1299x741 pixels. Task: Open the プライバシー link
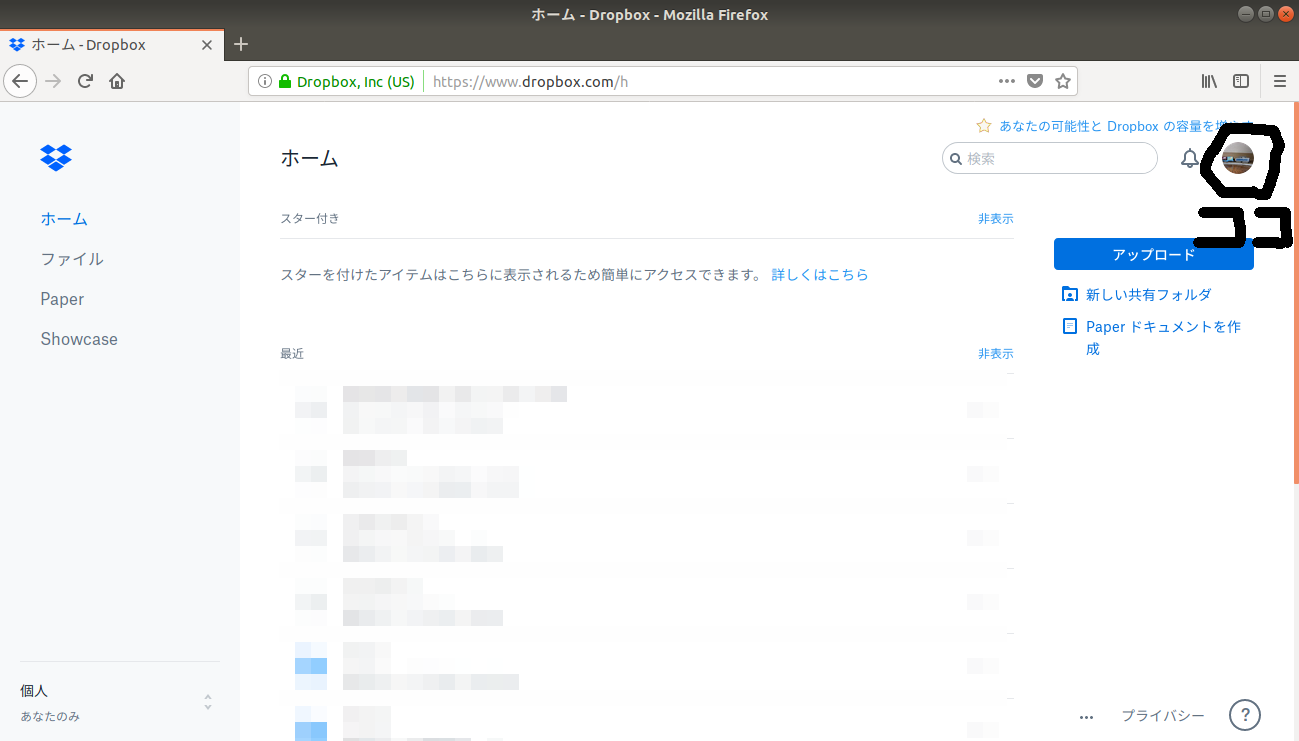1163,716
